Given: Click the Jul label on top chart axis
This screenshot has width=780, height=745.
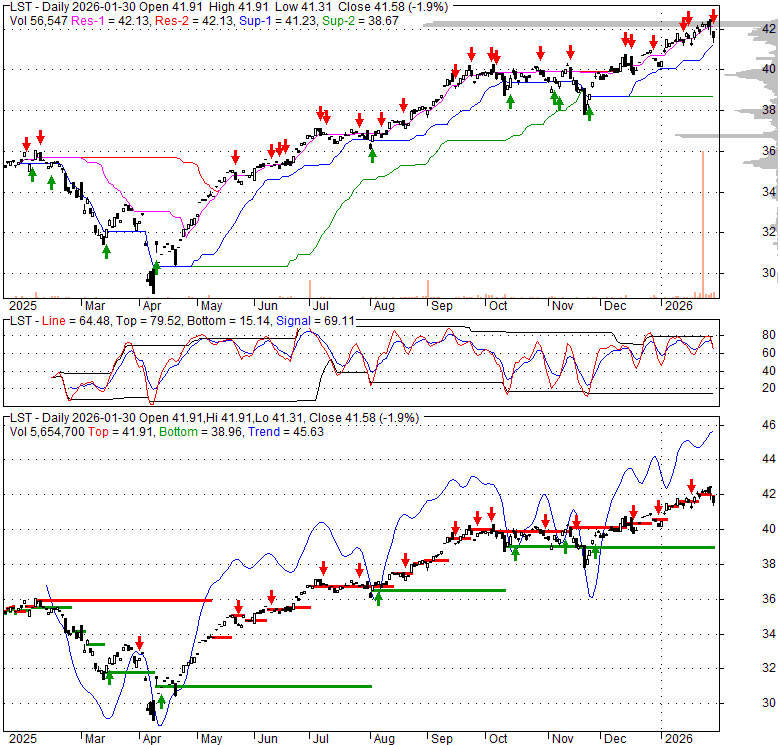Looking at the screenshot, I should click(x=322, y=304).
